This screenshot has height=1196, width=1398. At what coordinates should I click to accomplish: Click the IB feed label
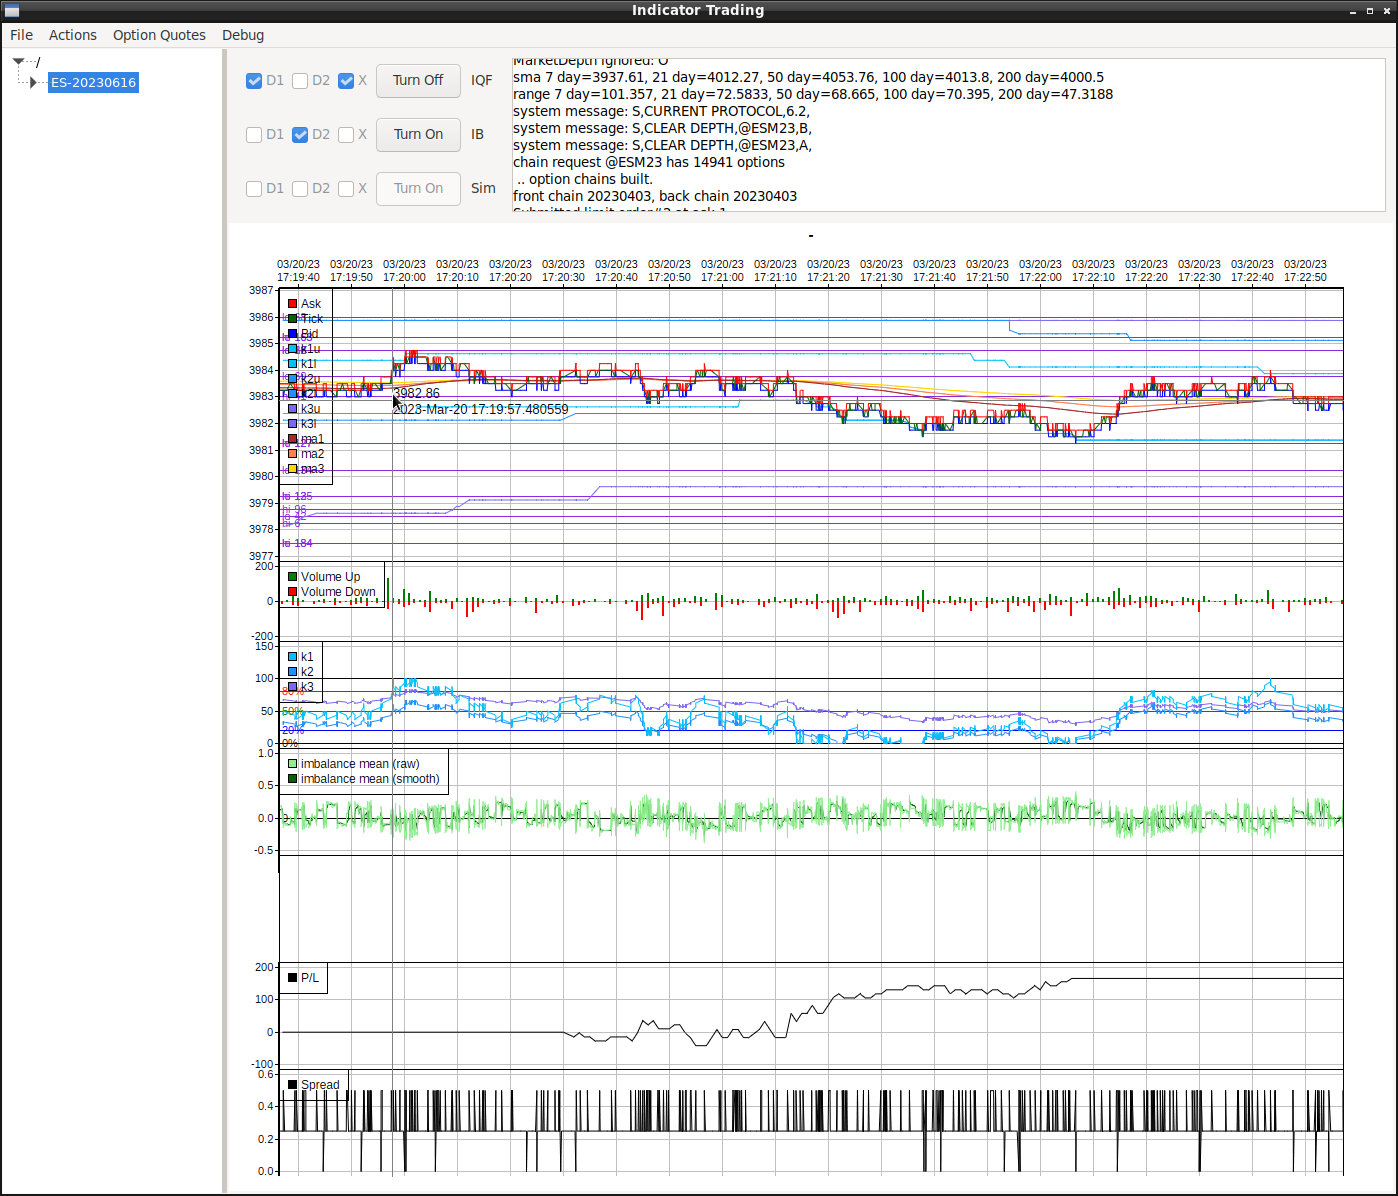tap(477, 135)
